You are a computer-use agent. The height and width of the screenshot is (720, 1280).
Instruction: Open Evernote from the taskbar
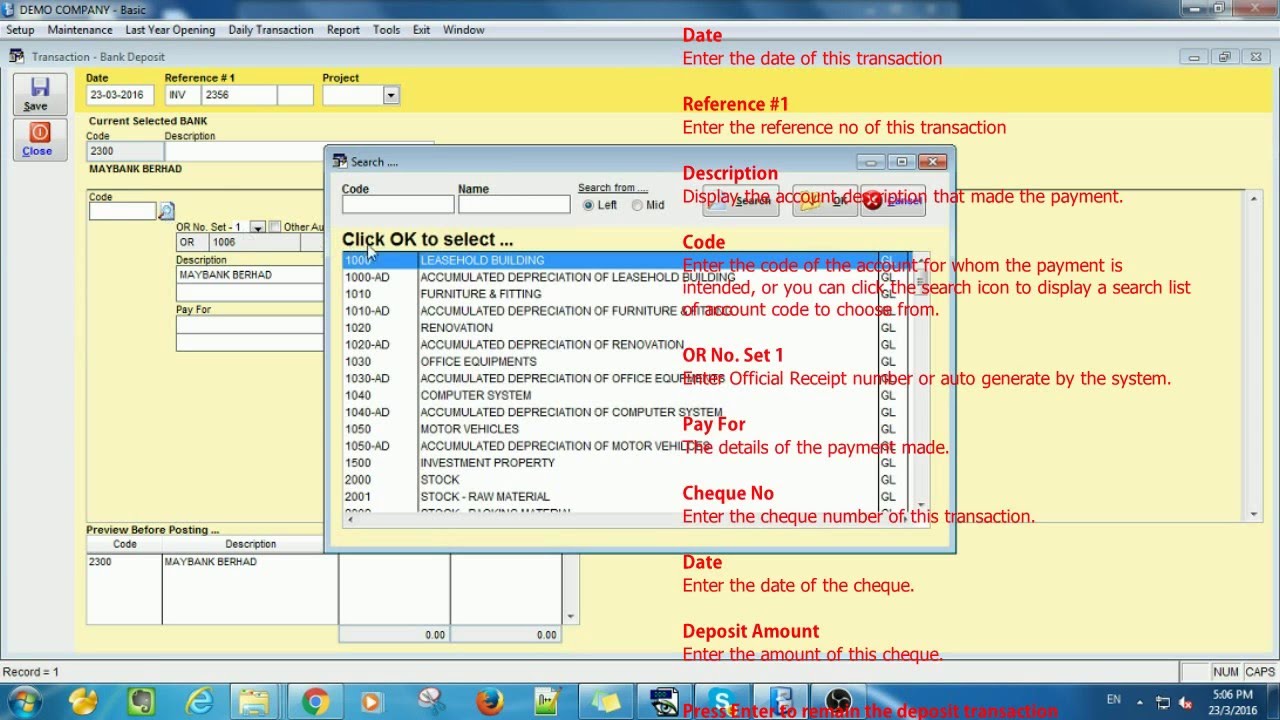141,701
